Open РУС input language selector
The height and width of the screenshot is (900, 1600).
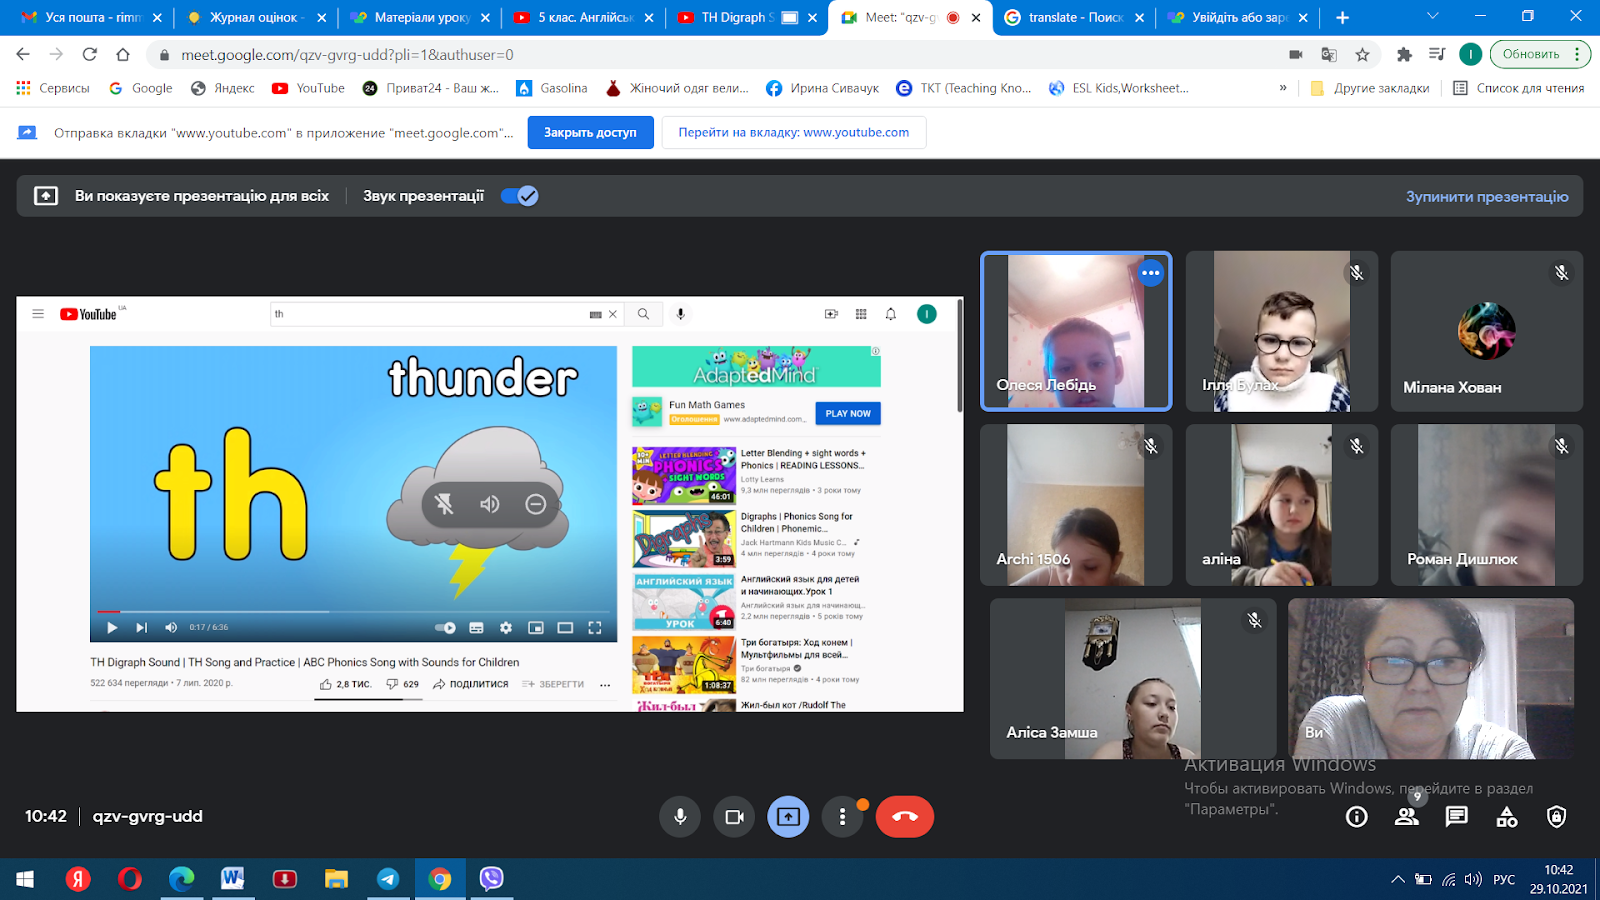point(1504,880)
